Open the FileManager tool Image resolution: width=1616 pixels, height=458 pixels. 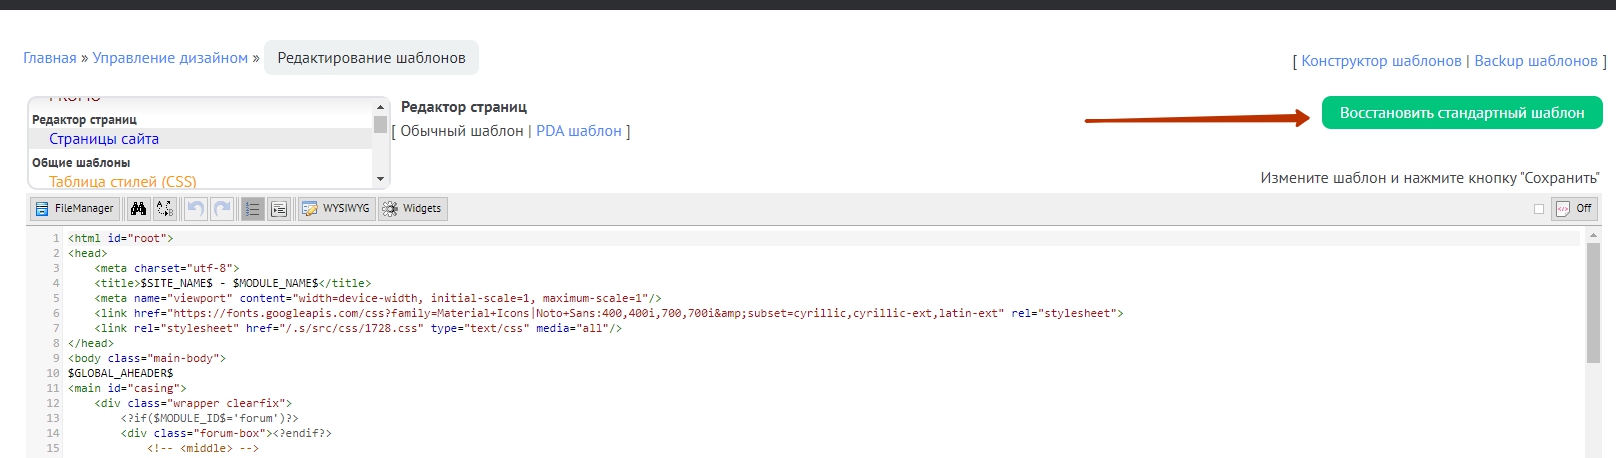74,209
